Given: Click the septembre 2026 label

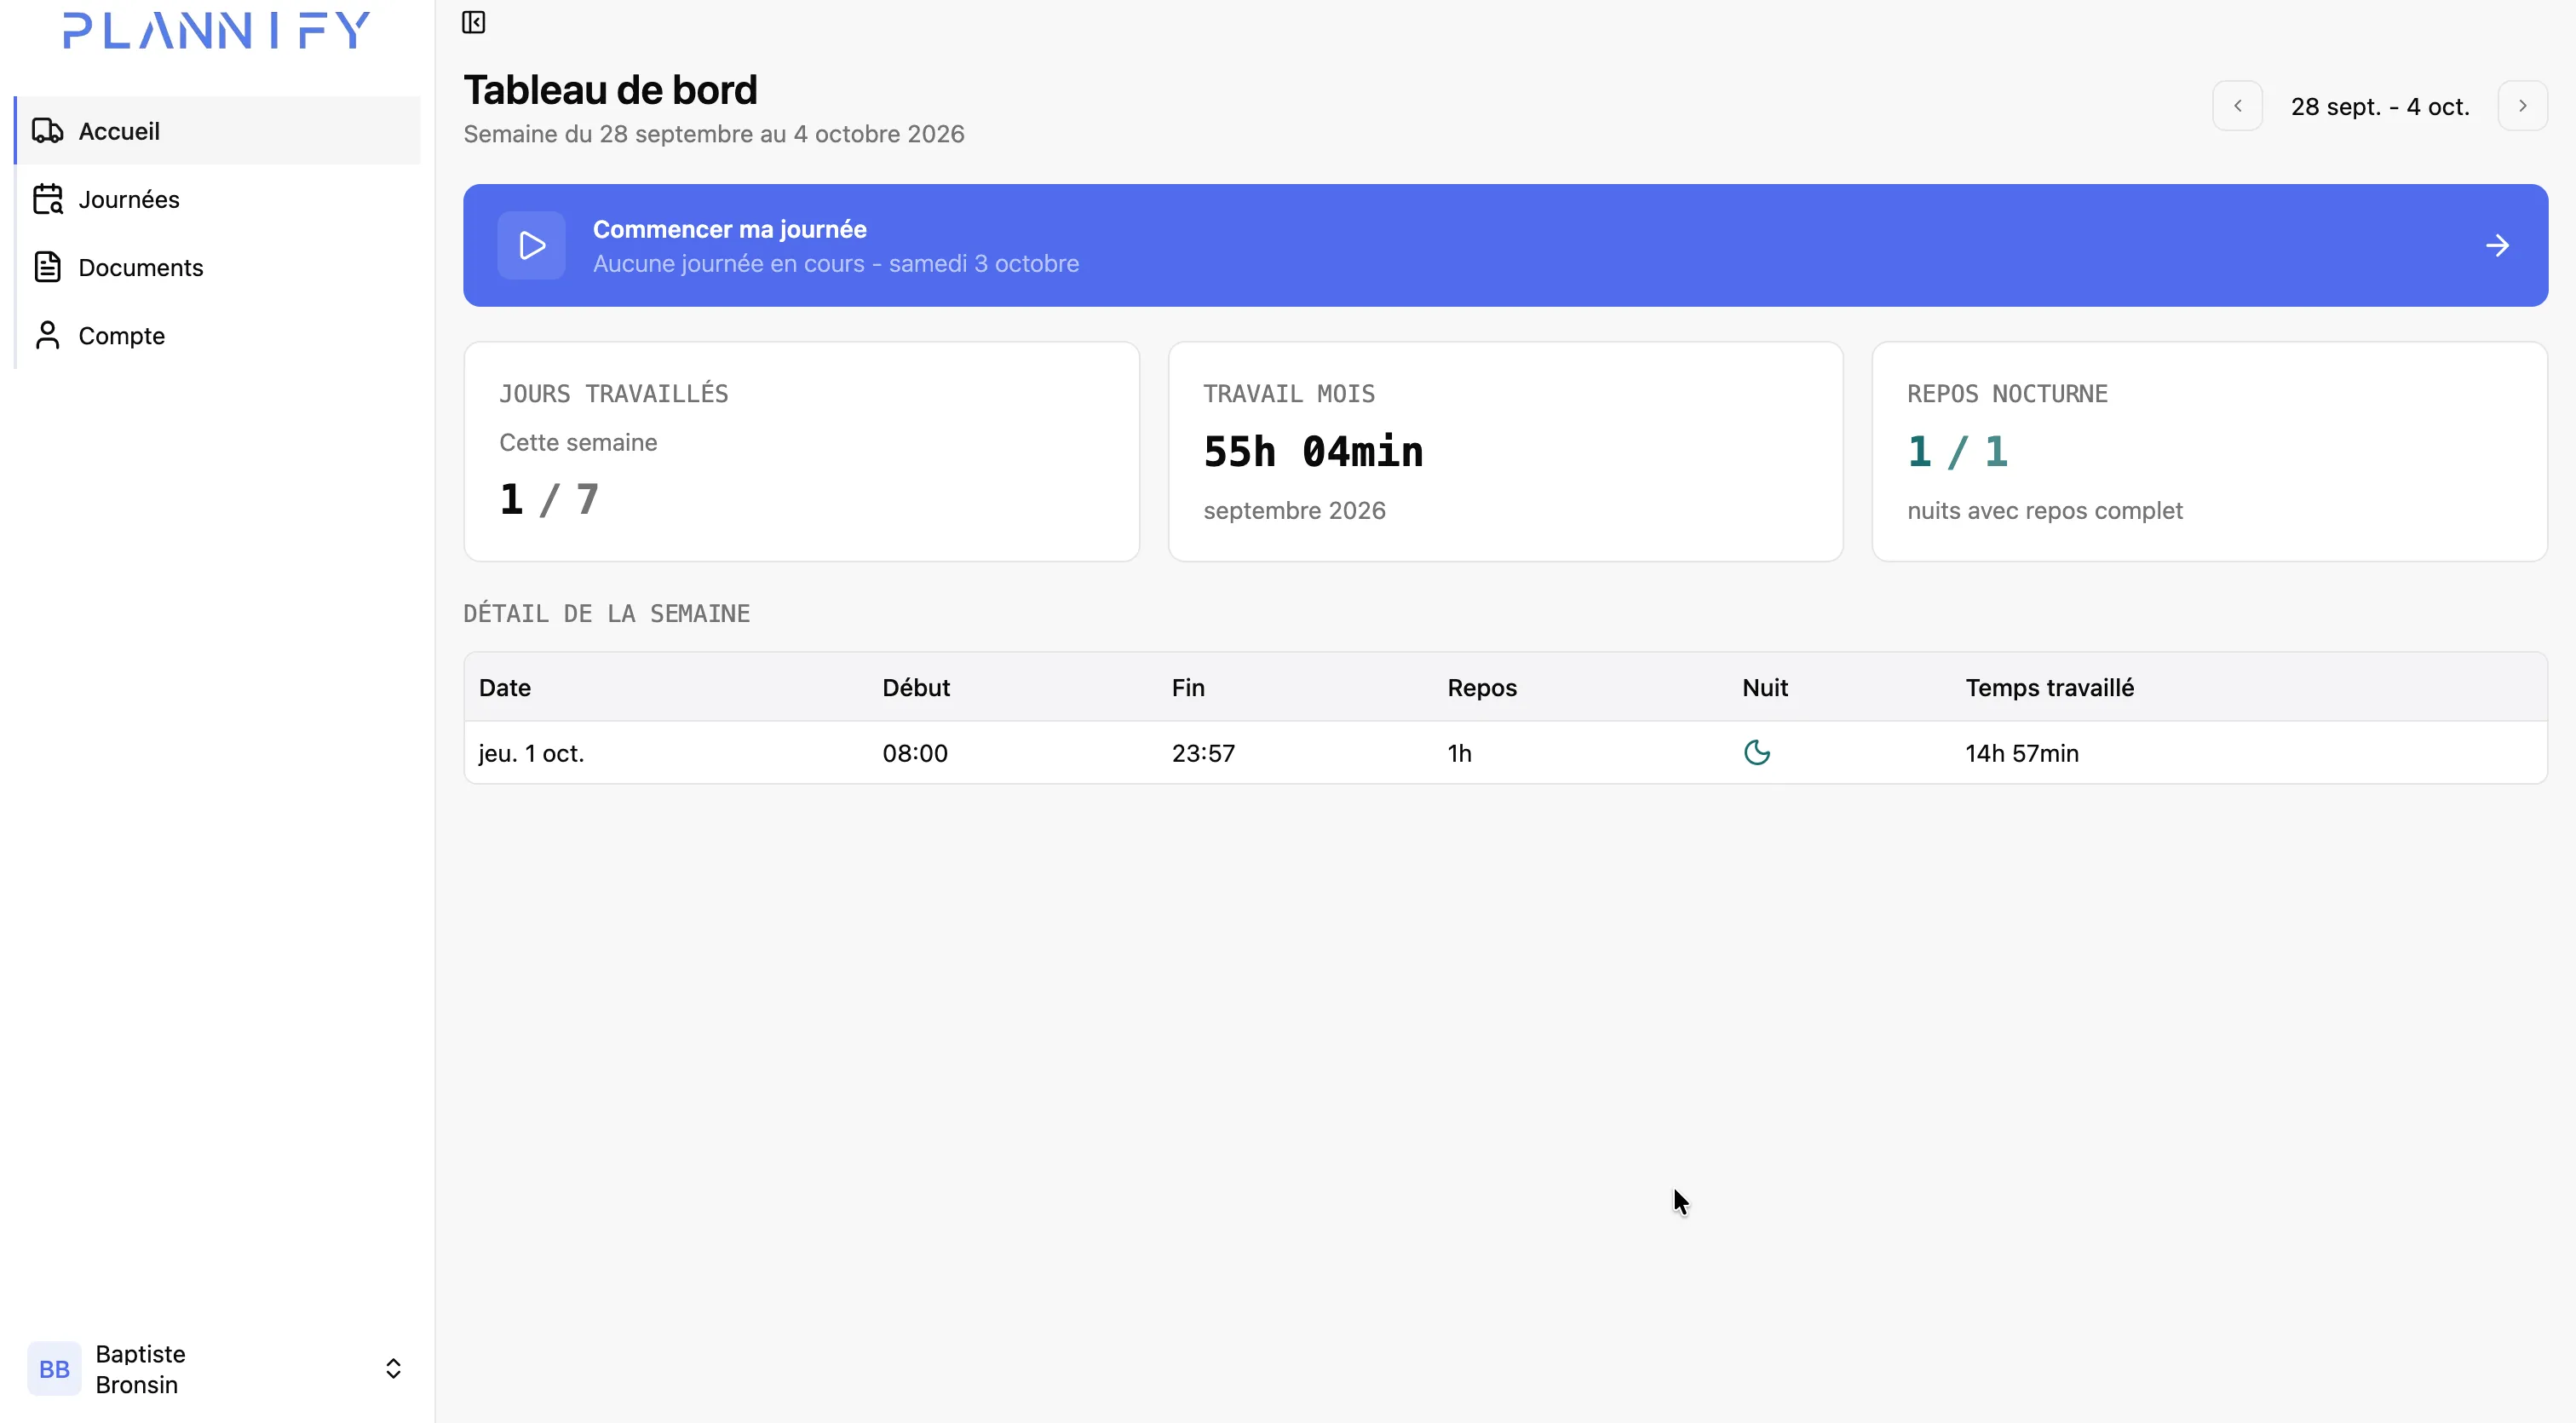Looking at the screenshot, I should pos(1294,510).
